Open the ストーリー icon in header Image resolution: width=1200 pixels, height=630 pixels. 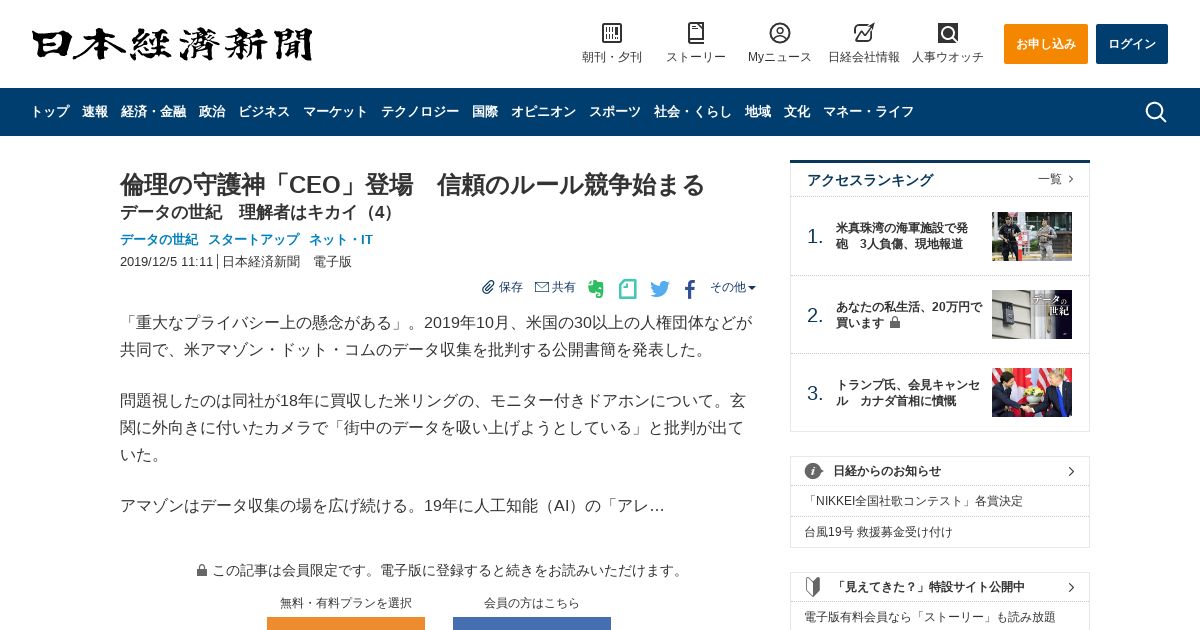pos(696,33)
